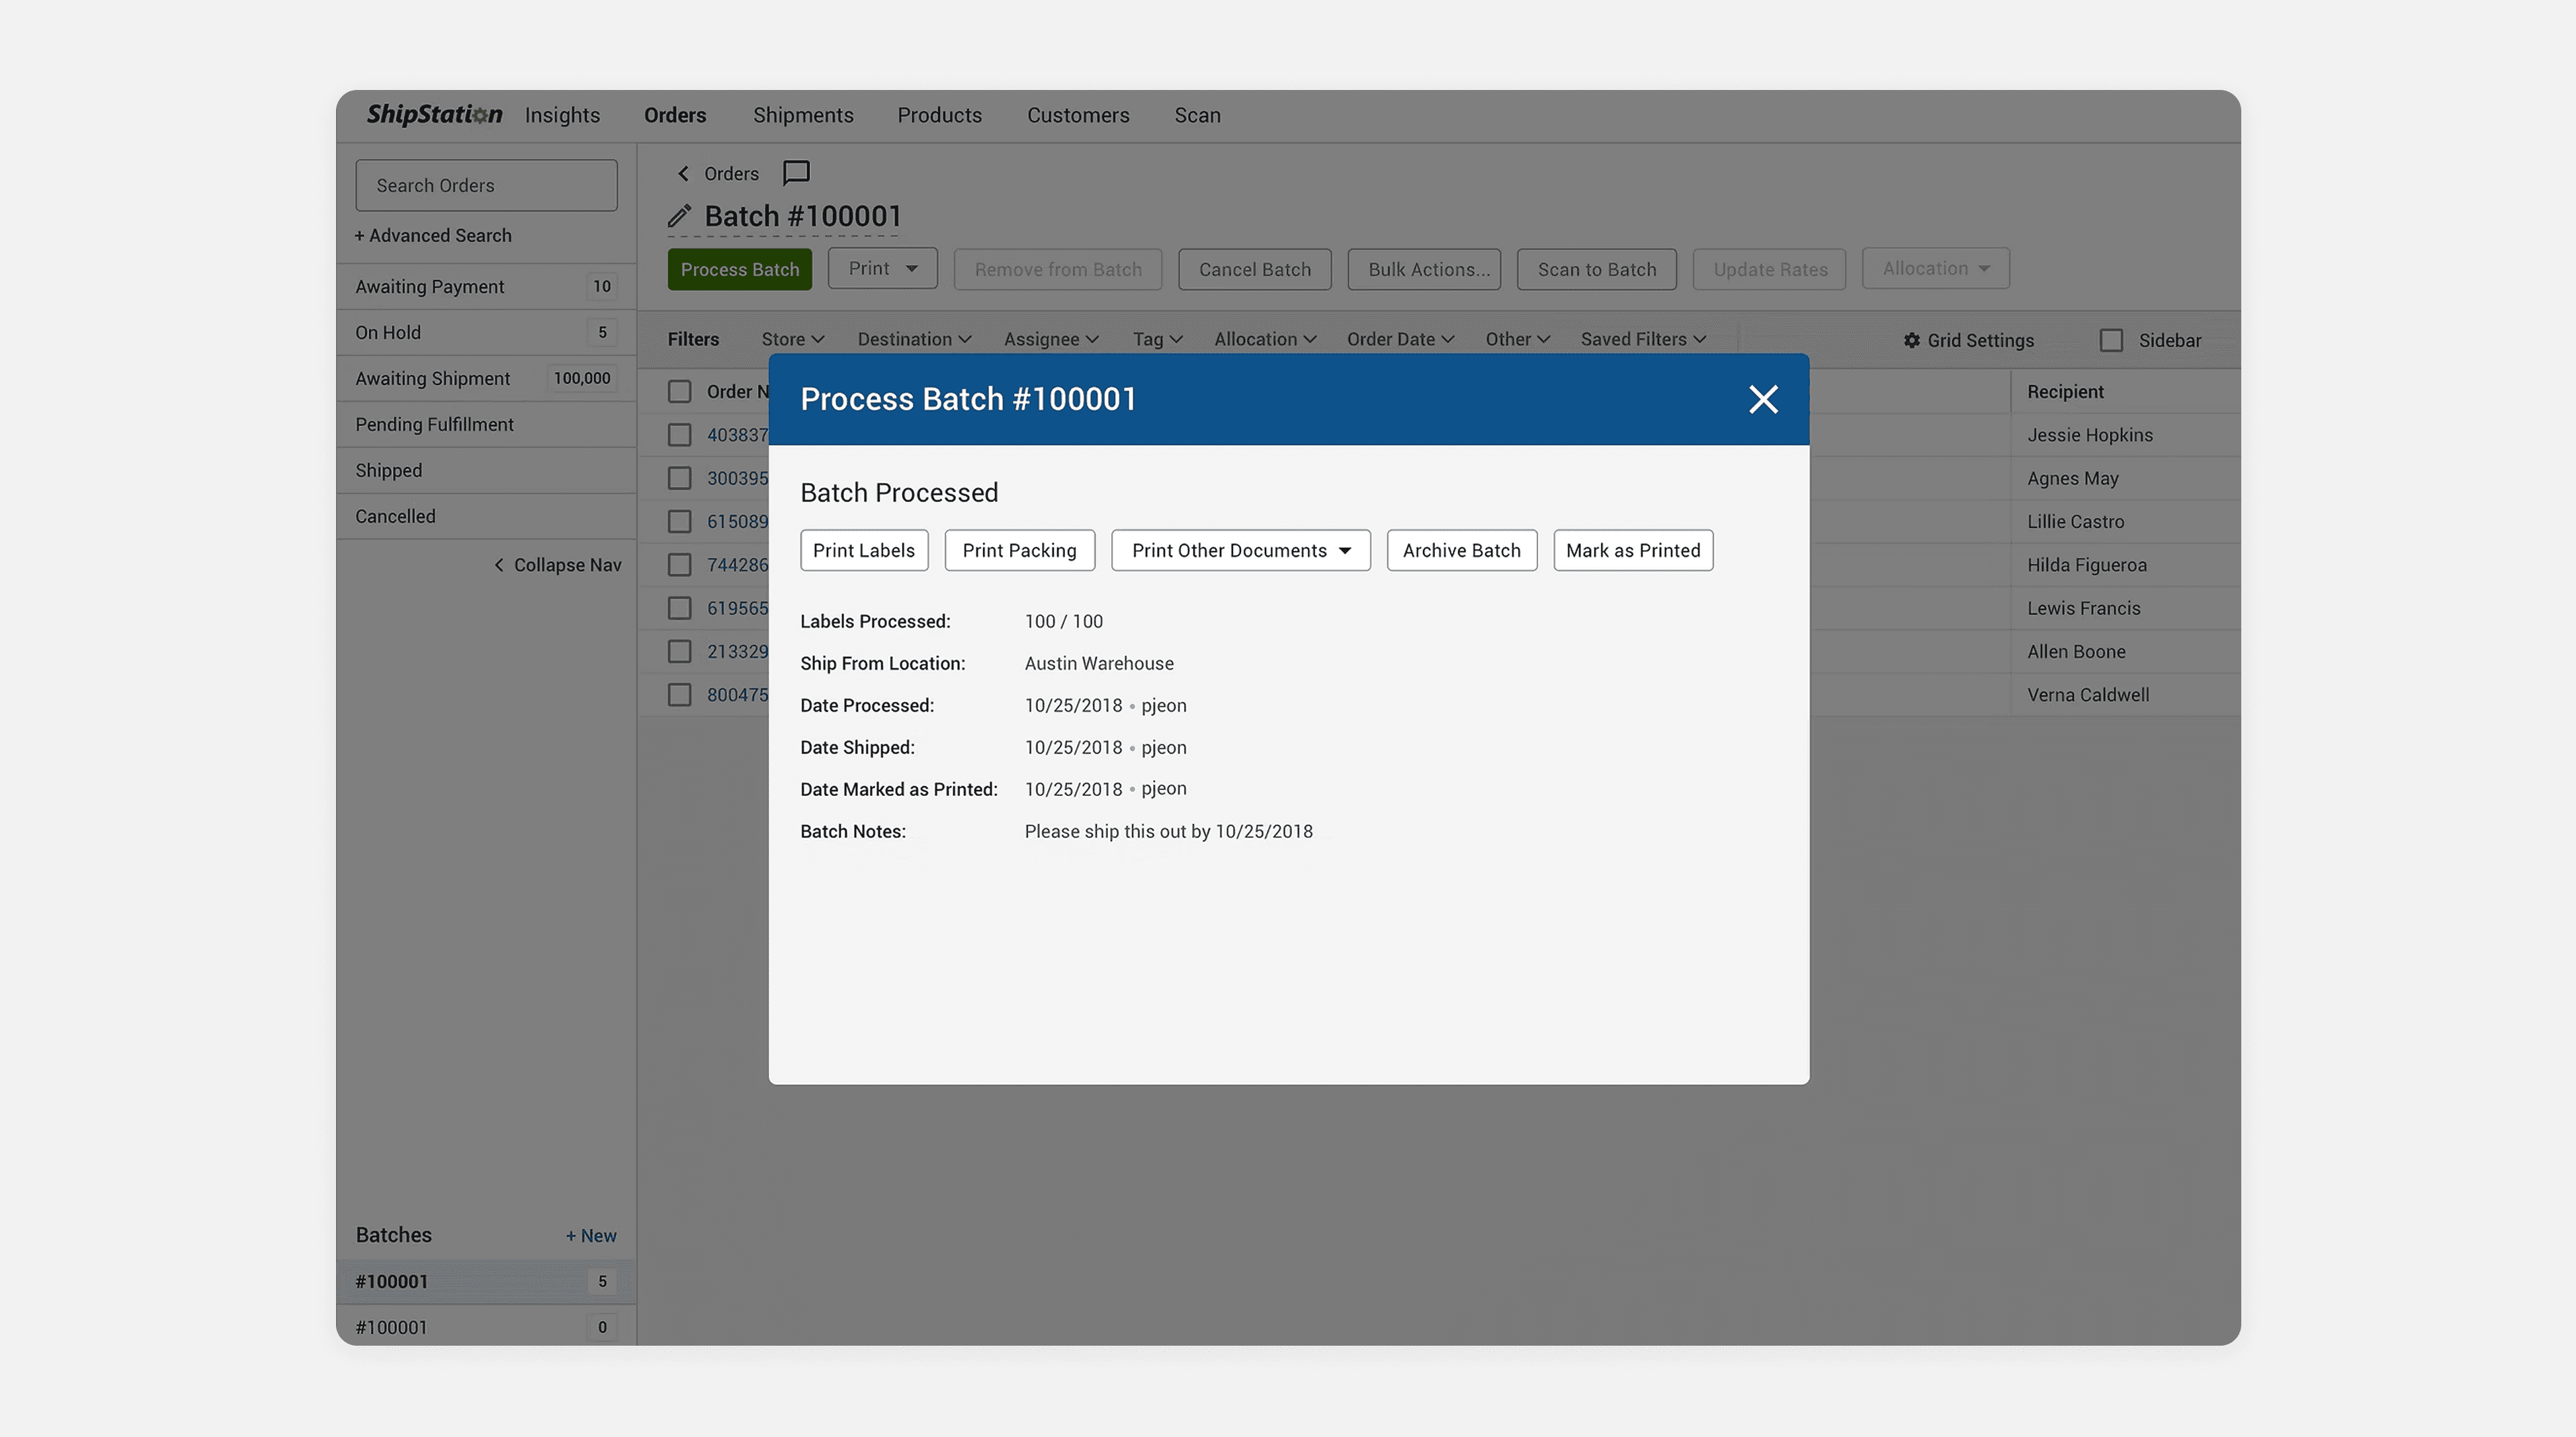Switch to the Orders tab
Image resolution: width=2576 pixels, height=1437 pixels.
point(675,116)
